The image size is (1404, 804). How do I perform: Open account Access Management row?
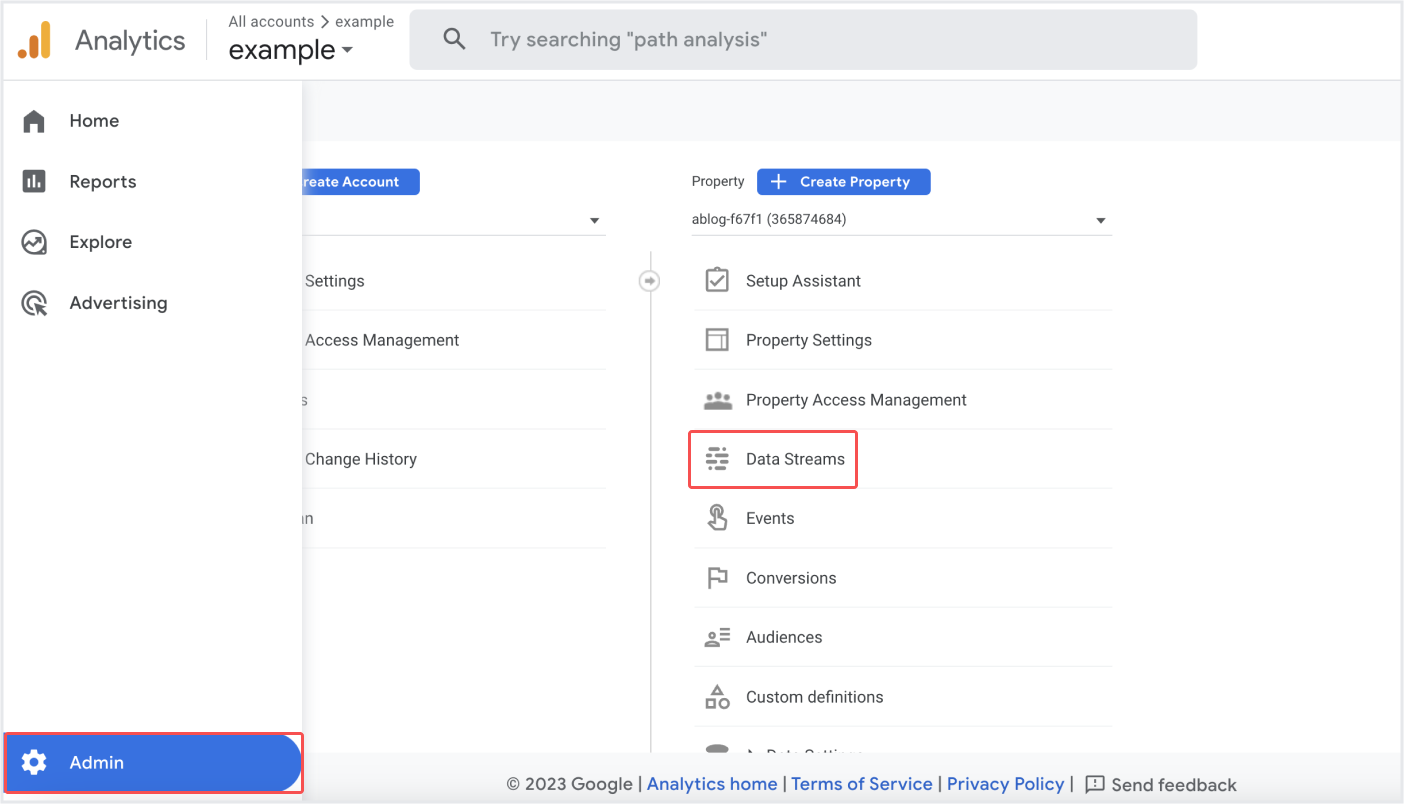pos(454,340)
